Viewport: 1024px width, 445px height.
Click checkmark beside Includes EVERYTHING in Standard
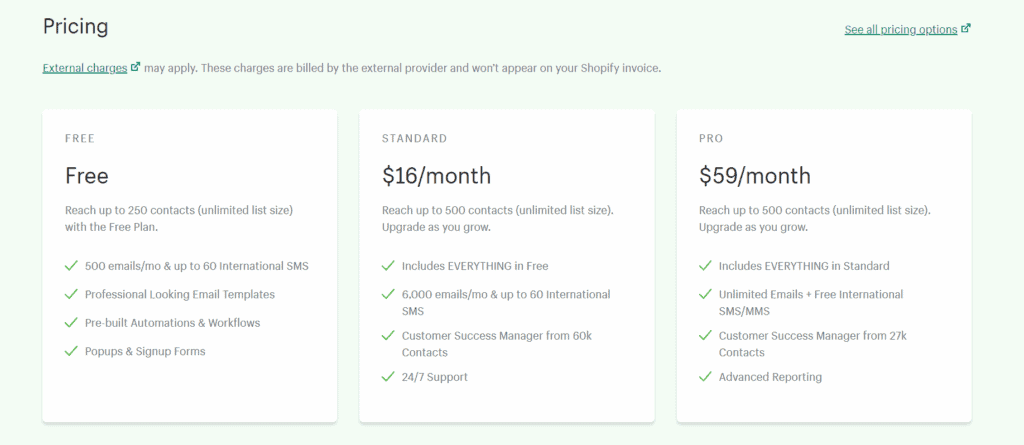click(x=705, y=266)
